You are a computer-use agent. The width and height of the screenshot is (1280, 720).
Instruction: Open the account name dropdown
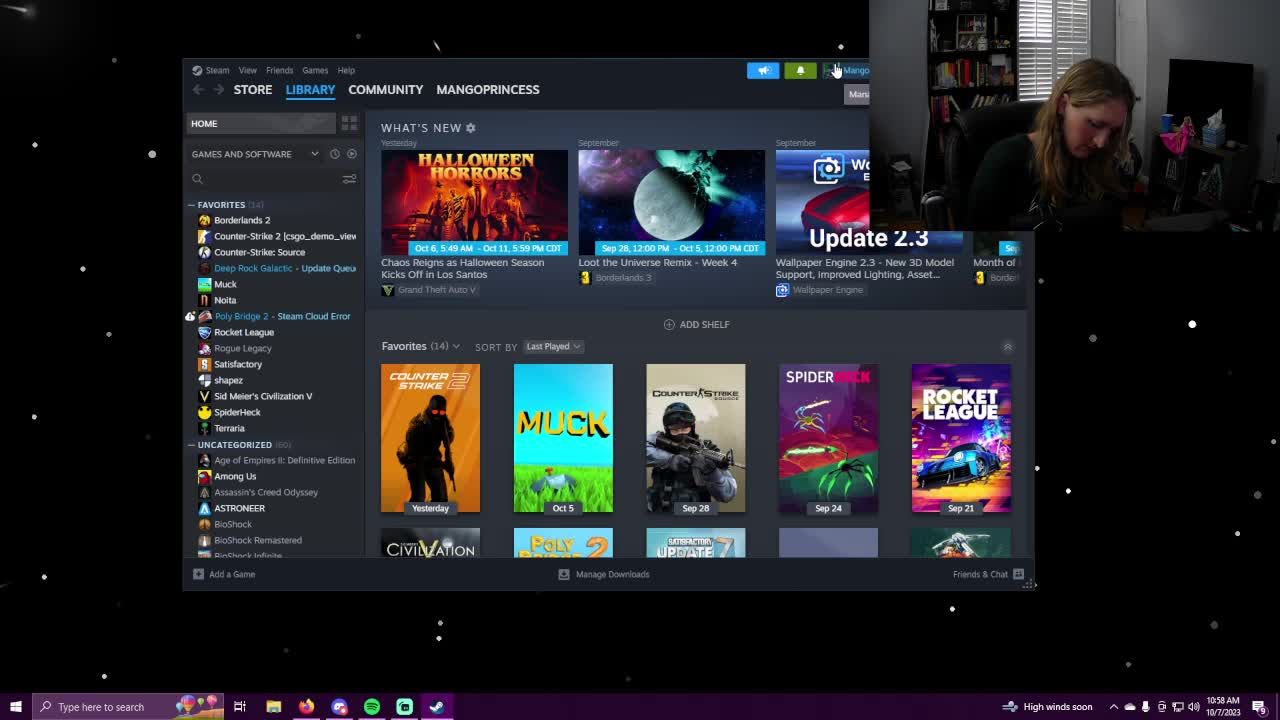pyautogui.click(x=847, y=70)
